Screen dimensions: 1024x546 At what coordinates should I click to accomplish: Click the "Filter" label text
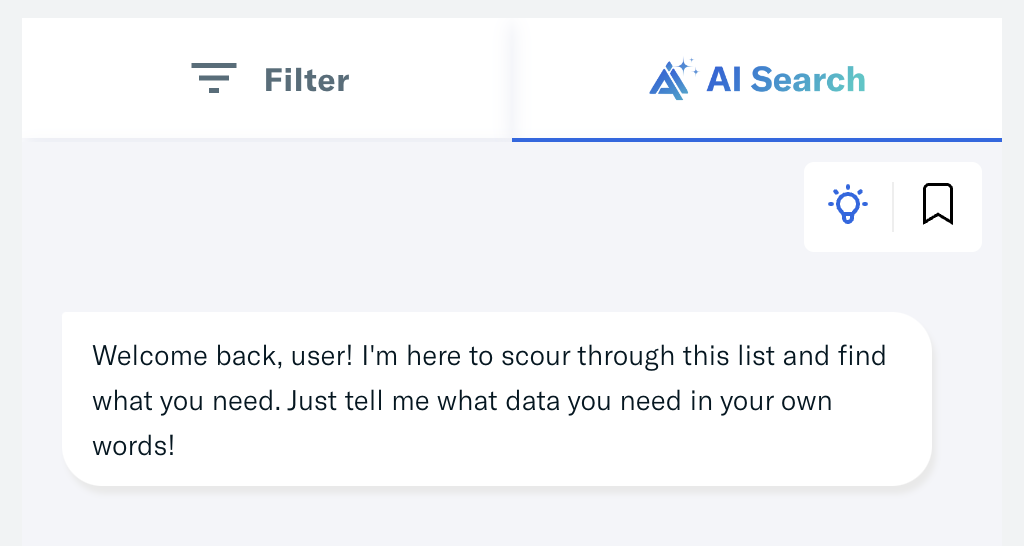click(306, 80)
